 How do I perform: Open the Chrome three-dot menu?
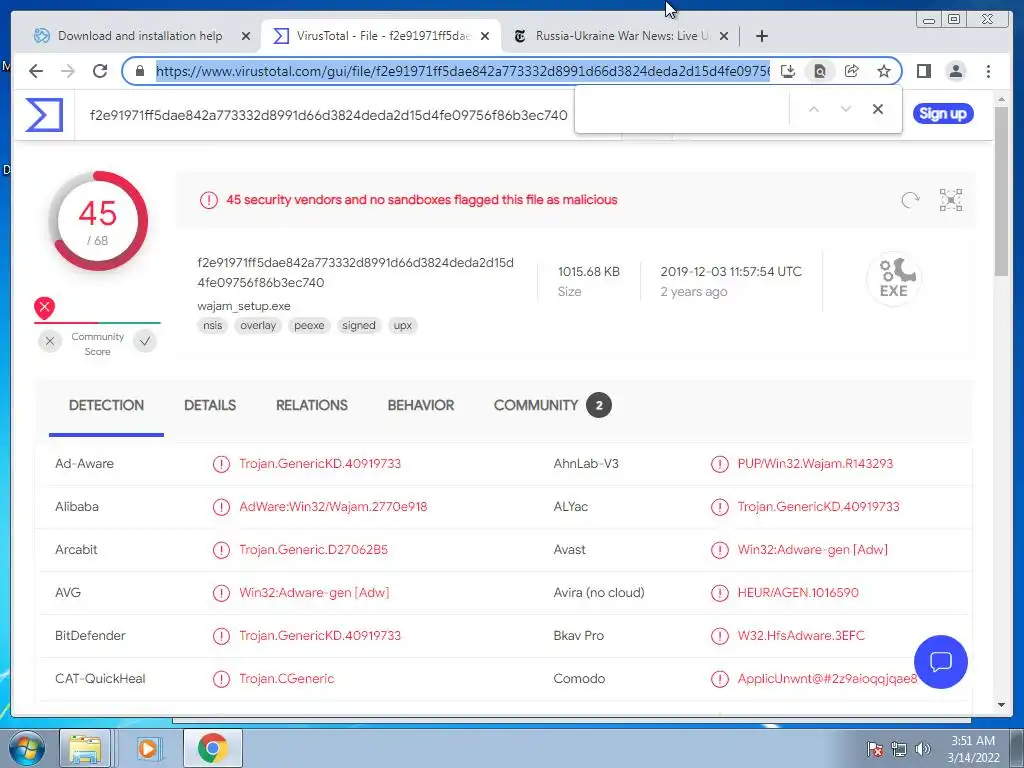pos(988,71)
